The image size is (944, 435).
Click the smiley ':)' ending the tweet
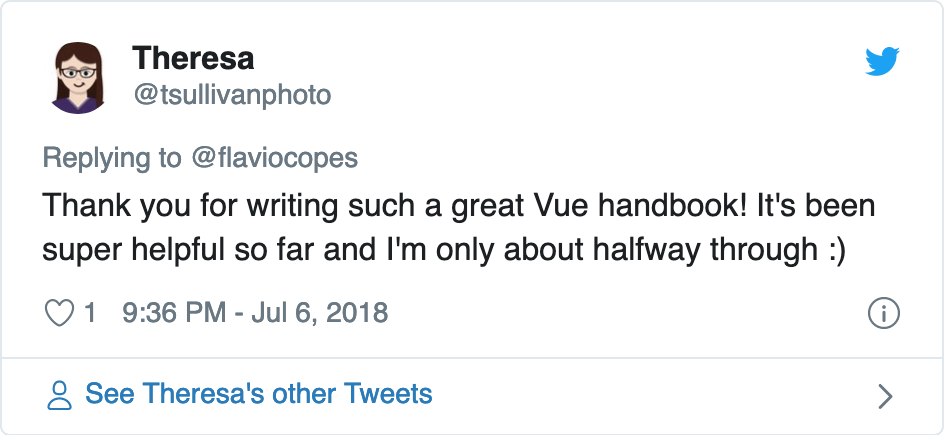pyautogui.click(x=836, y=250)
